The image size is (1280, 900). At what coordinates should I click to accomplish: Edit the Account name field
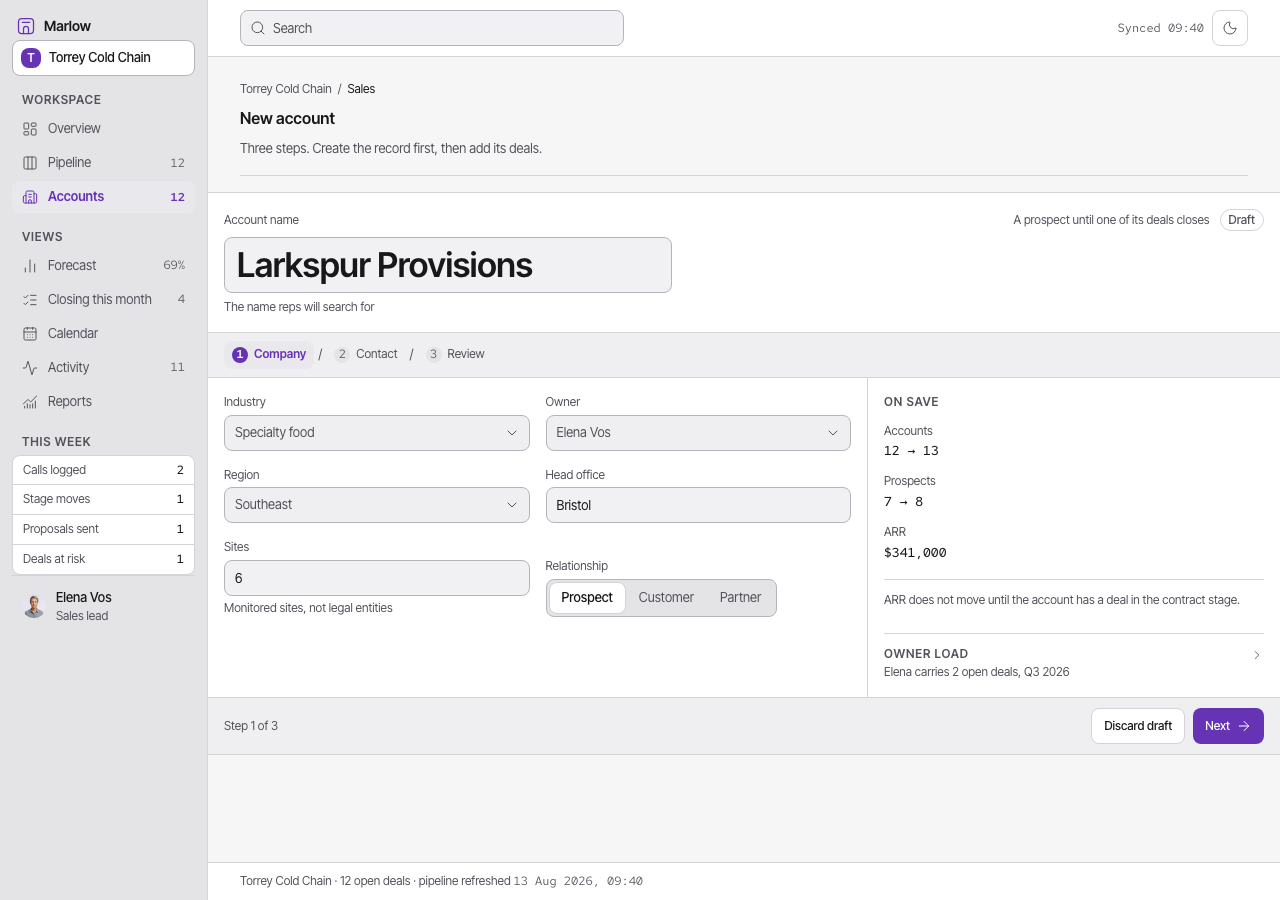[x=448, y=265]
